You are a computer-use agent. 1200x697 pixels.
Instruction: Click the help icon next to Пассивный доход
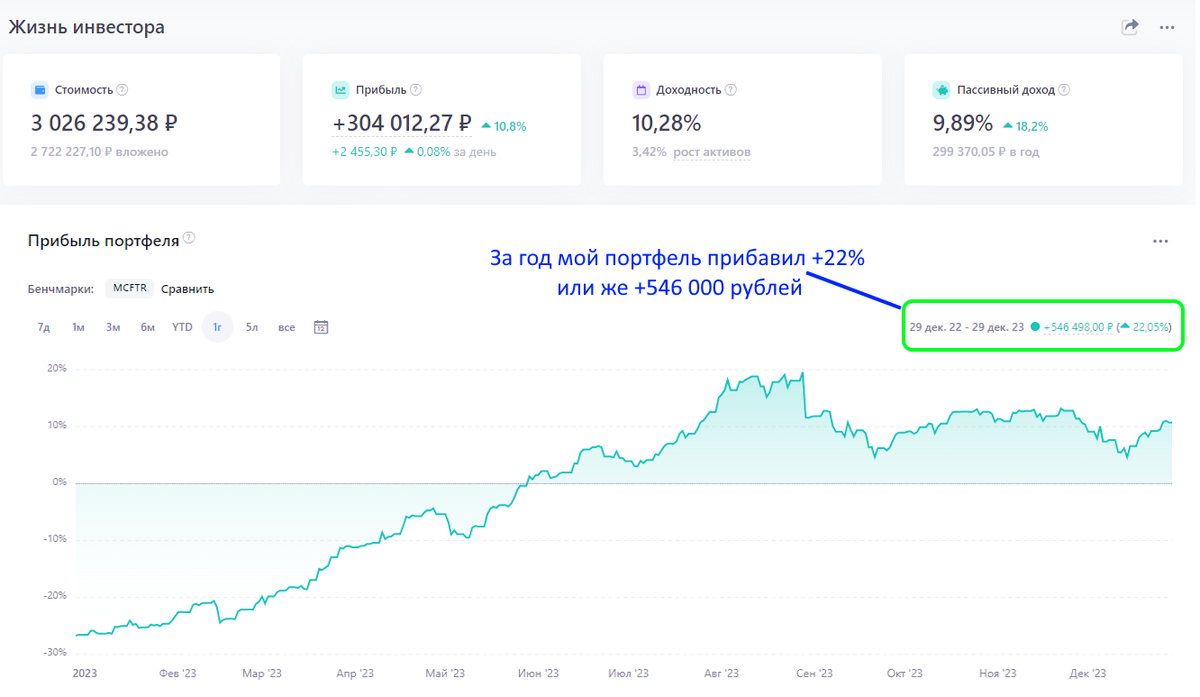coord(1064,90)
